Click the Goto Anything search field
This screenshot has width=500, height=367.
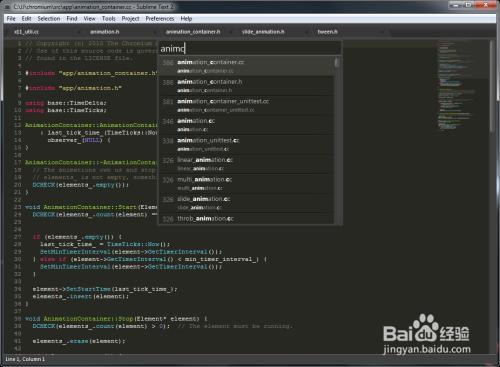pos(250,49)
